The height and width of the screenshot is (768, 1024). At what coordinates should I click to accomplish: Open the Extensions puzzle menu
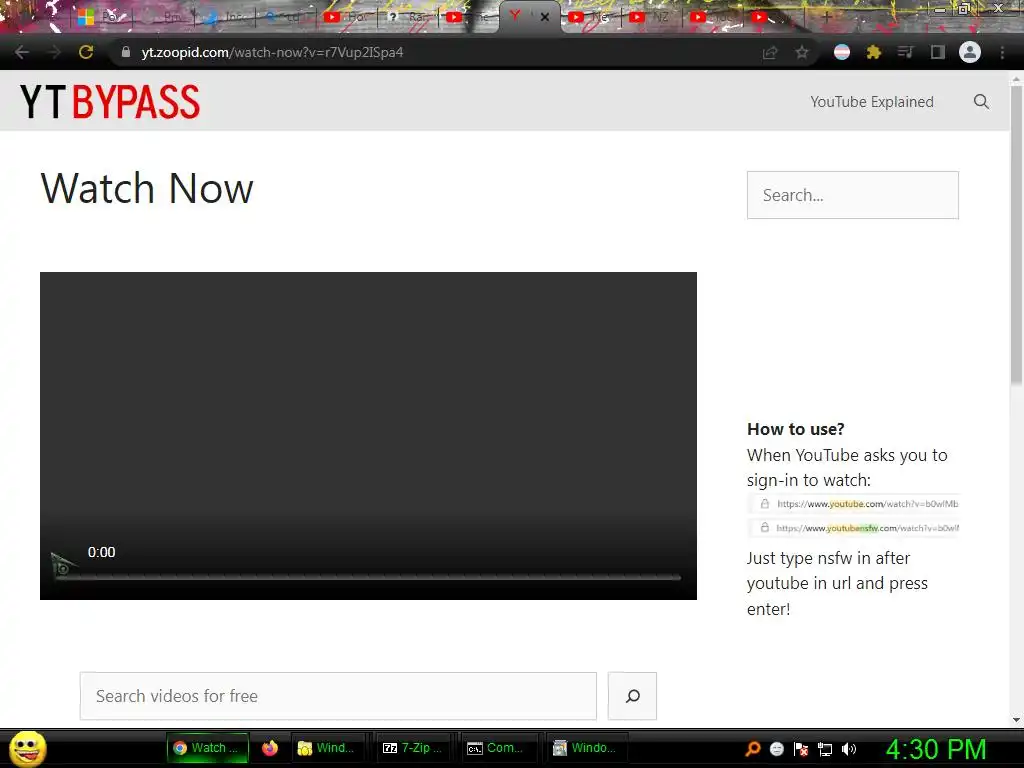[x=874, y=52]
